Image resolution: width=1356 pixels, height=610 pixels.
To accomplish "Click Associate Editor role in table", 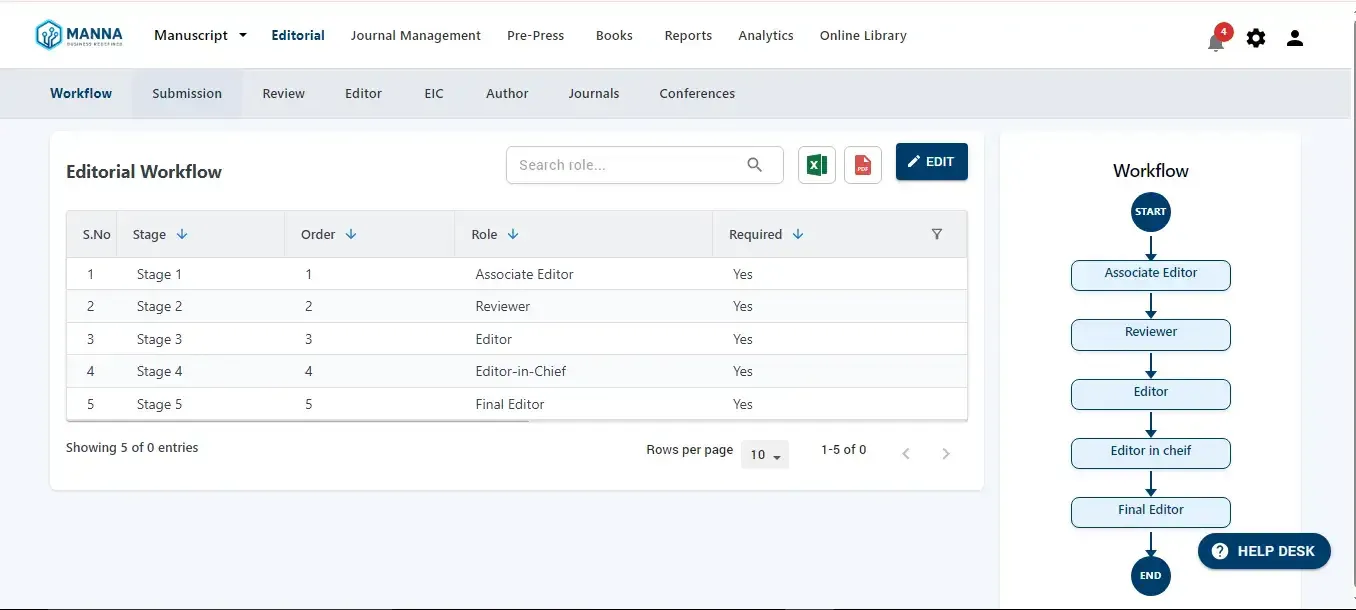I will [524, 274].
